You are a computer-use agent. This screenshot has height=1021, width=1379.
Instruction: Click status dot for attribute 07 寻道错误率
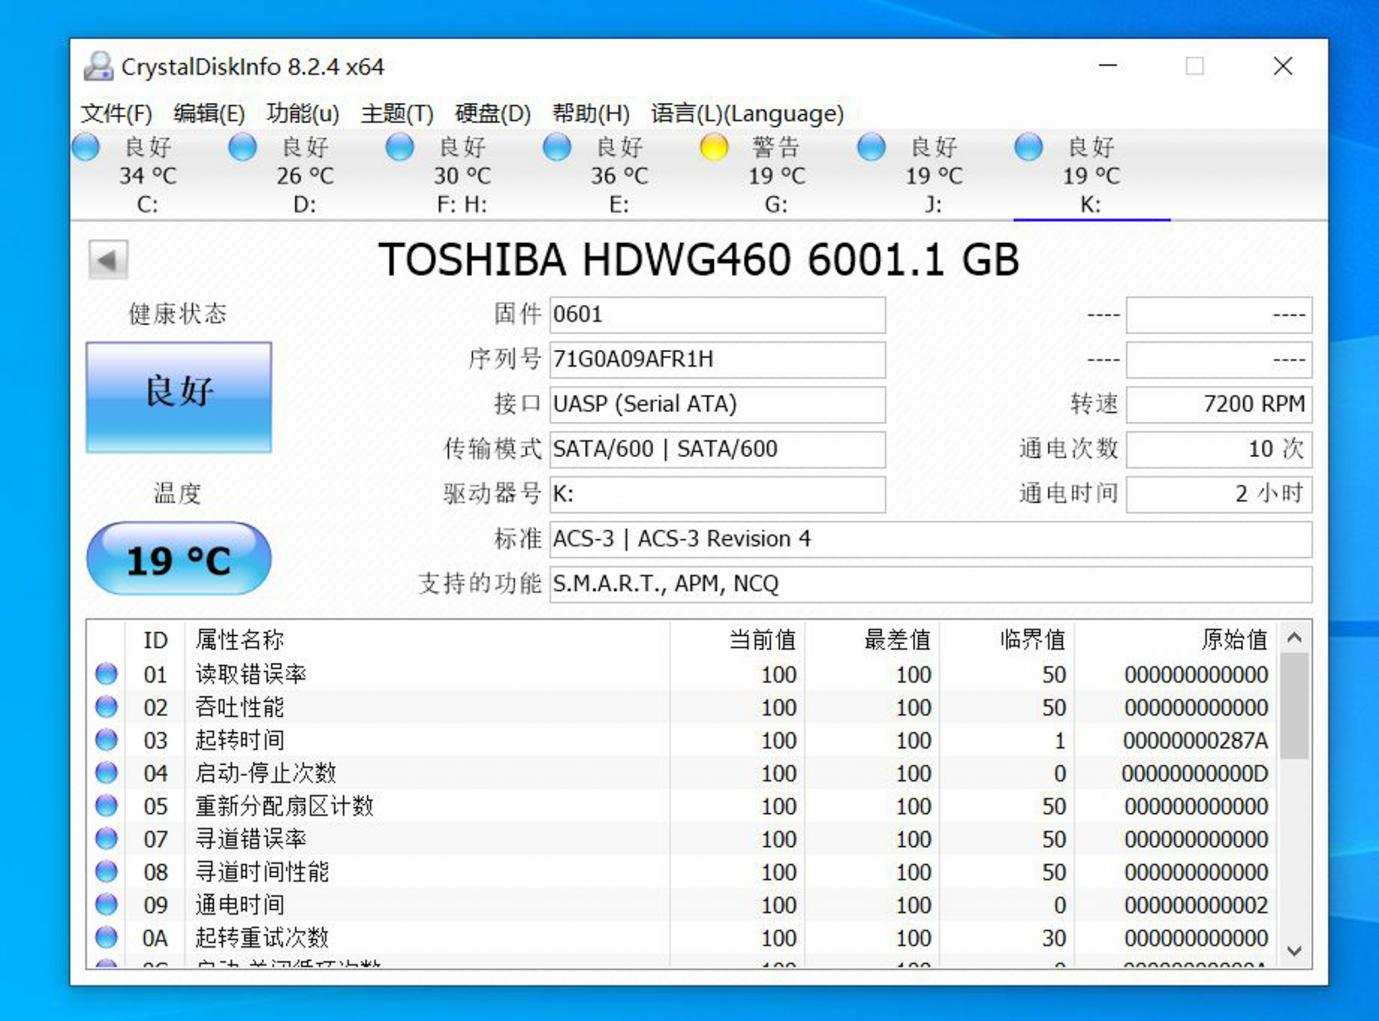coord(107,839)
